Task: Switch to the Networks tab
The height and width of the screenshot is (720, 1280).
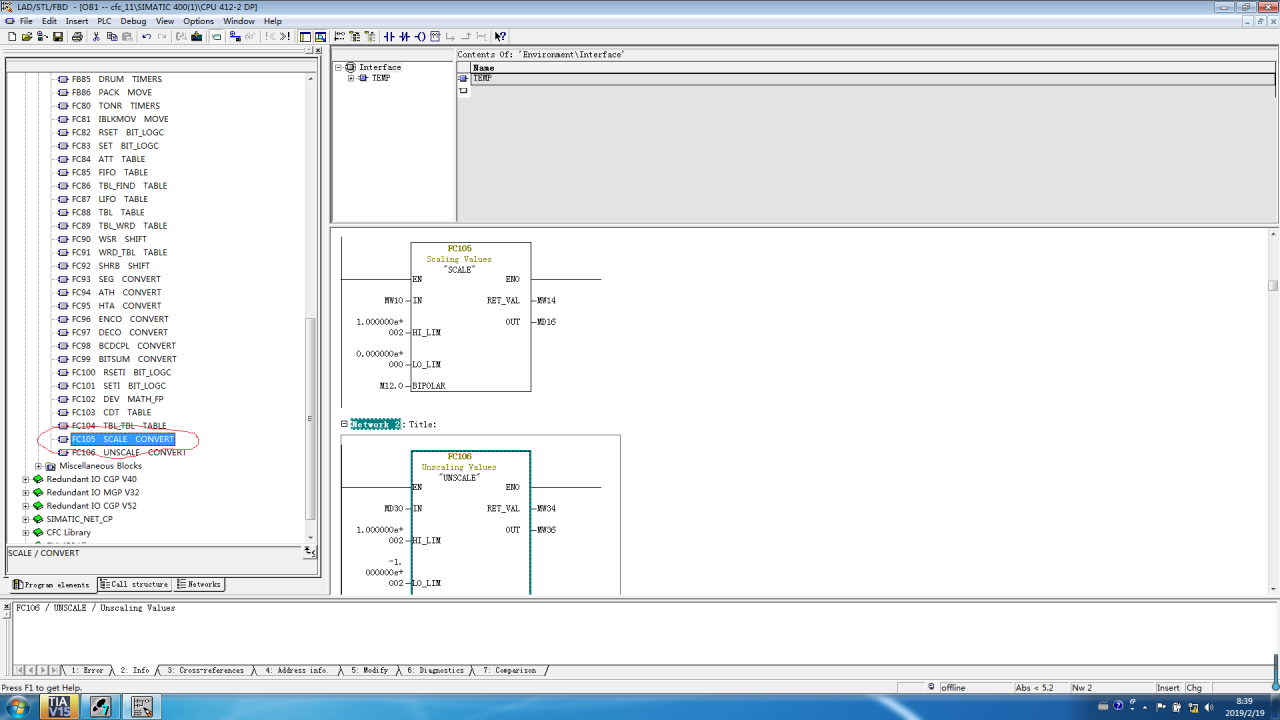Action: pos(199,584)
